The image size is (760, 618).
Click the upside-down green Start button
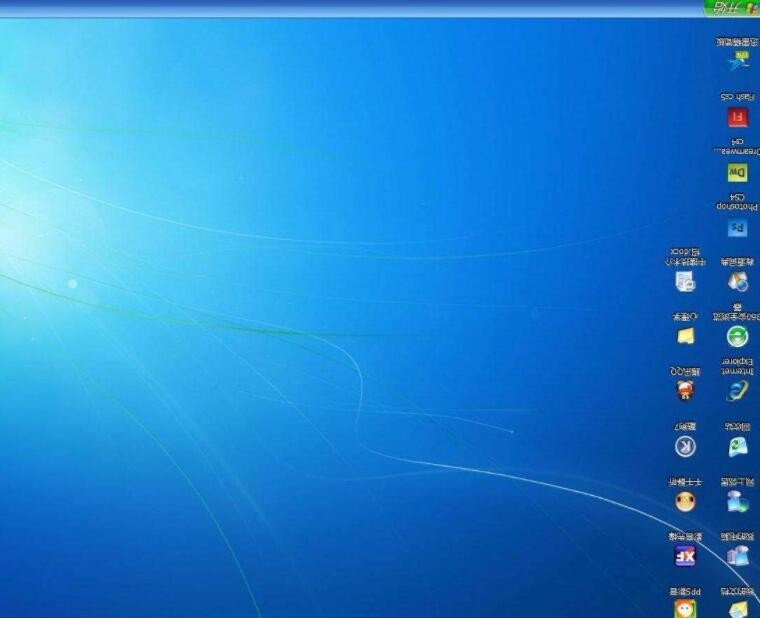click(x=731, y=8)
